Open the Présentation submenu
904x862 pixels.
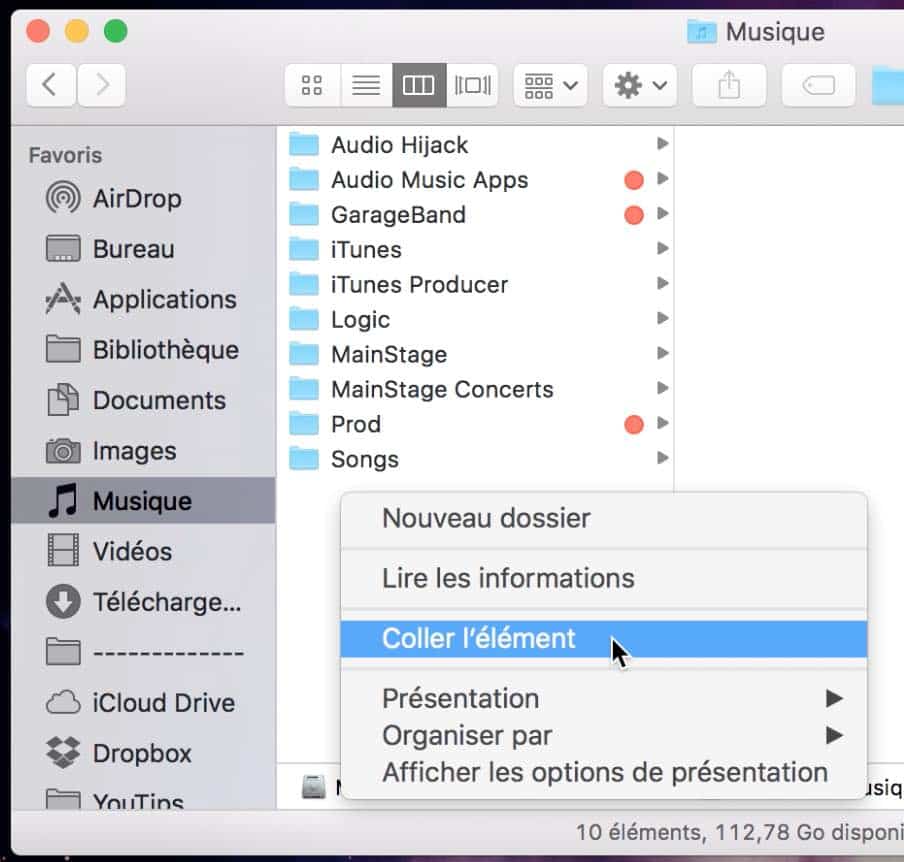point(604,698)
